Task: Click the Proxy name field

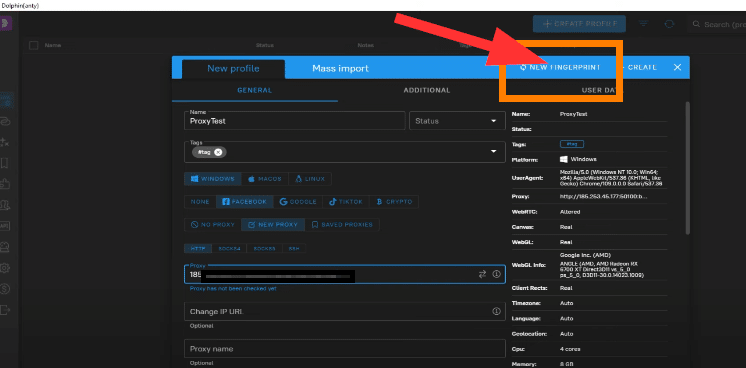Action: [345, 348]
